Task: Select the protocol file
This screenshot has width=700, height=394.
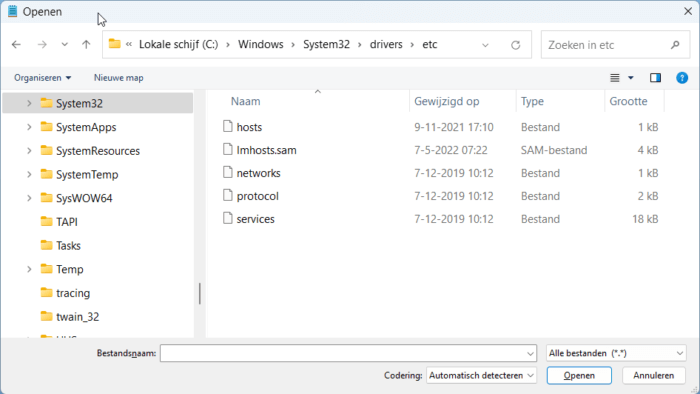Action: tap(258, 196)
